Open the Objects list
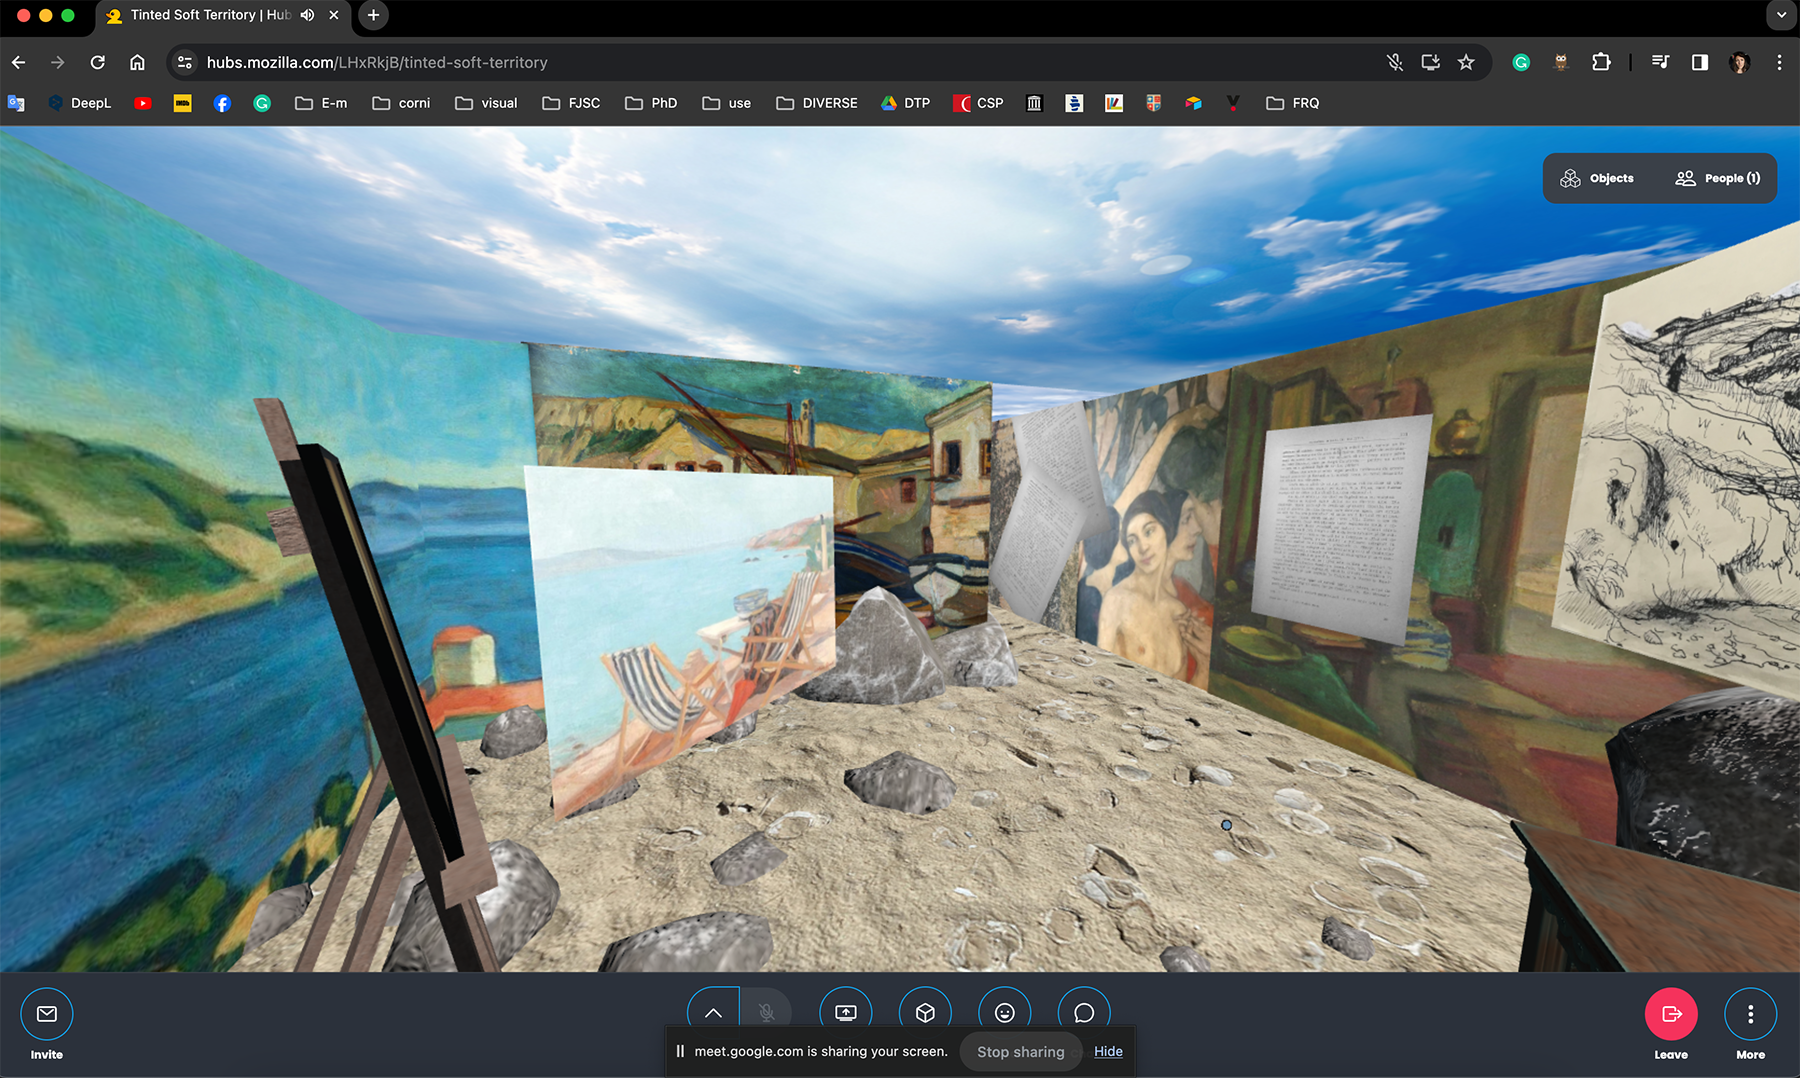The height and width of the screenshot is (1078, 1800). pos(1598,178)
